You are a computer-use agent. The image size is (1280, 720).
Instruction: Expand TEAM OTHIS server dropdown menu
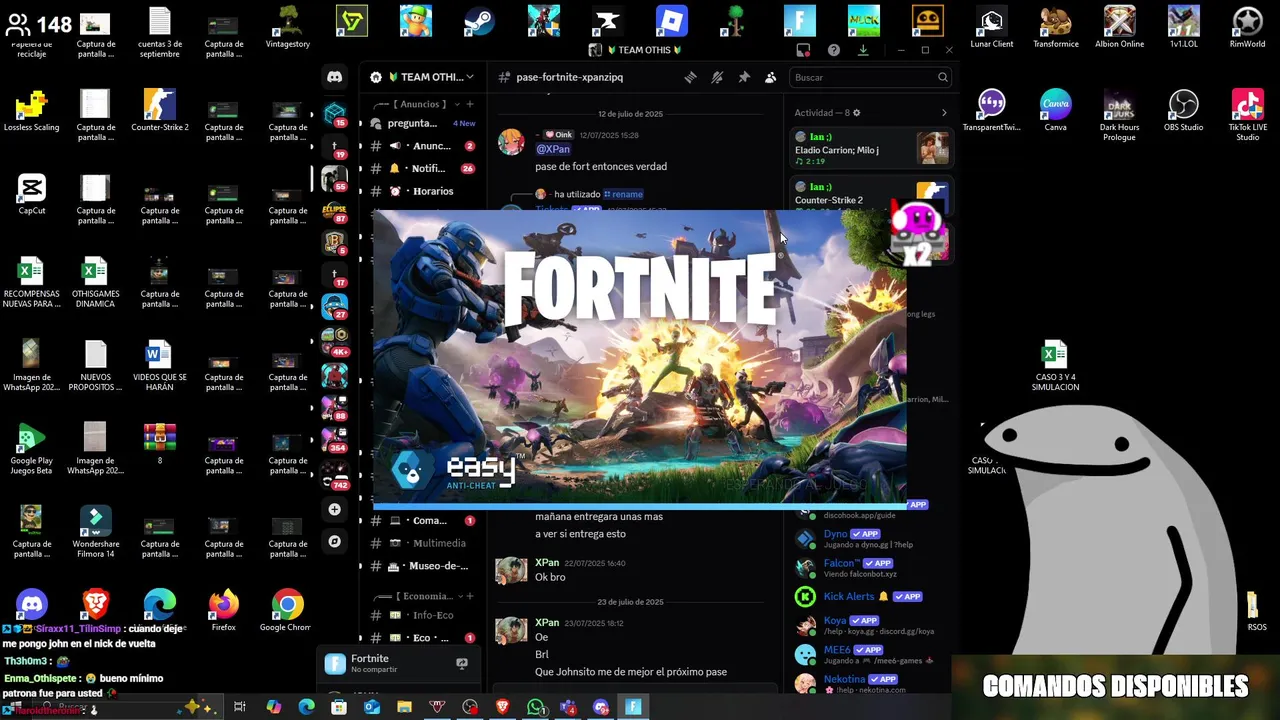(423, 77)
